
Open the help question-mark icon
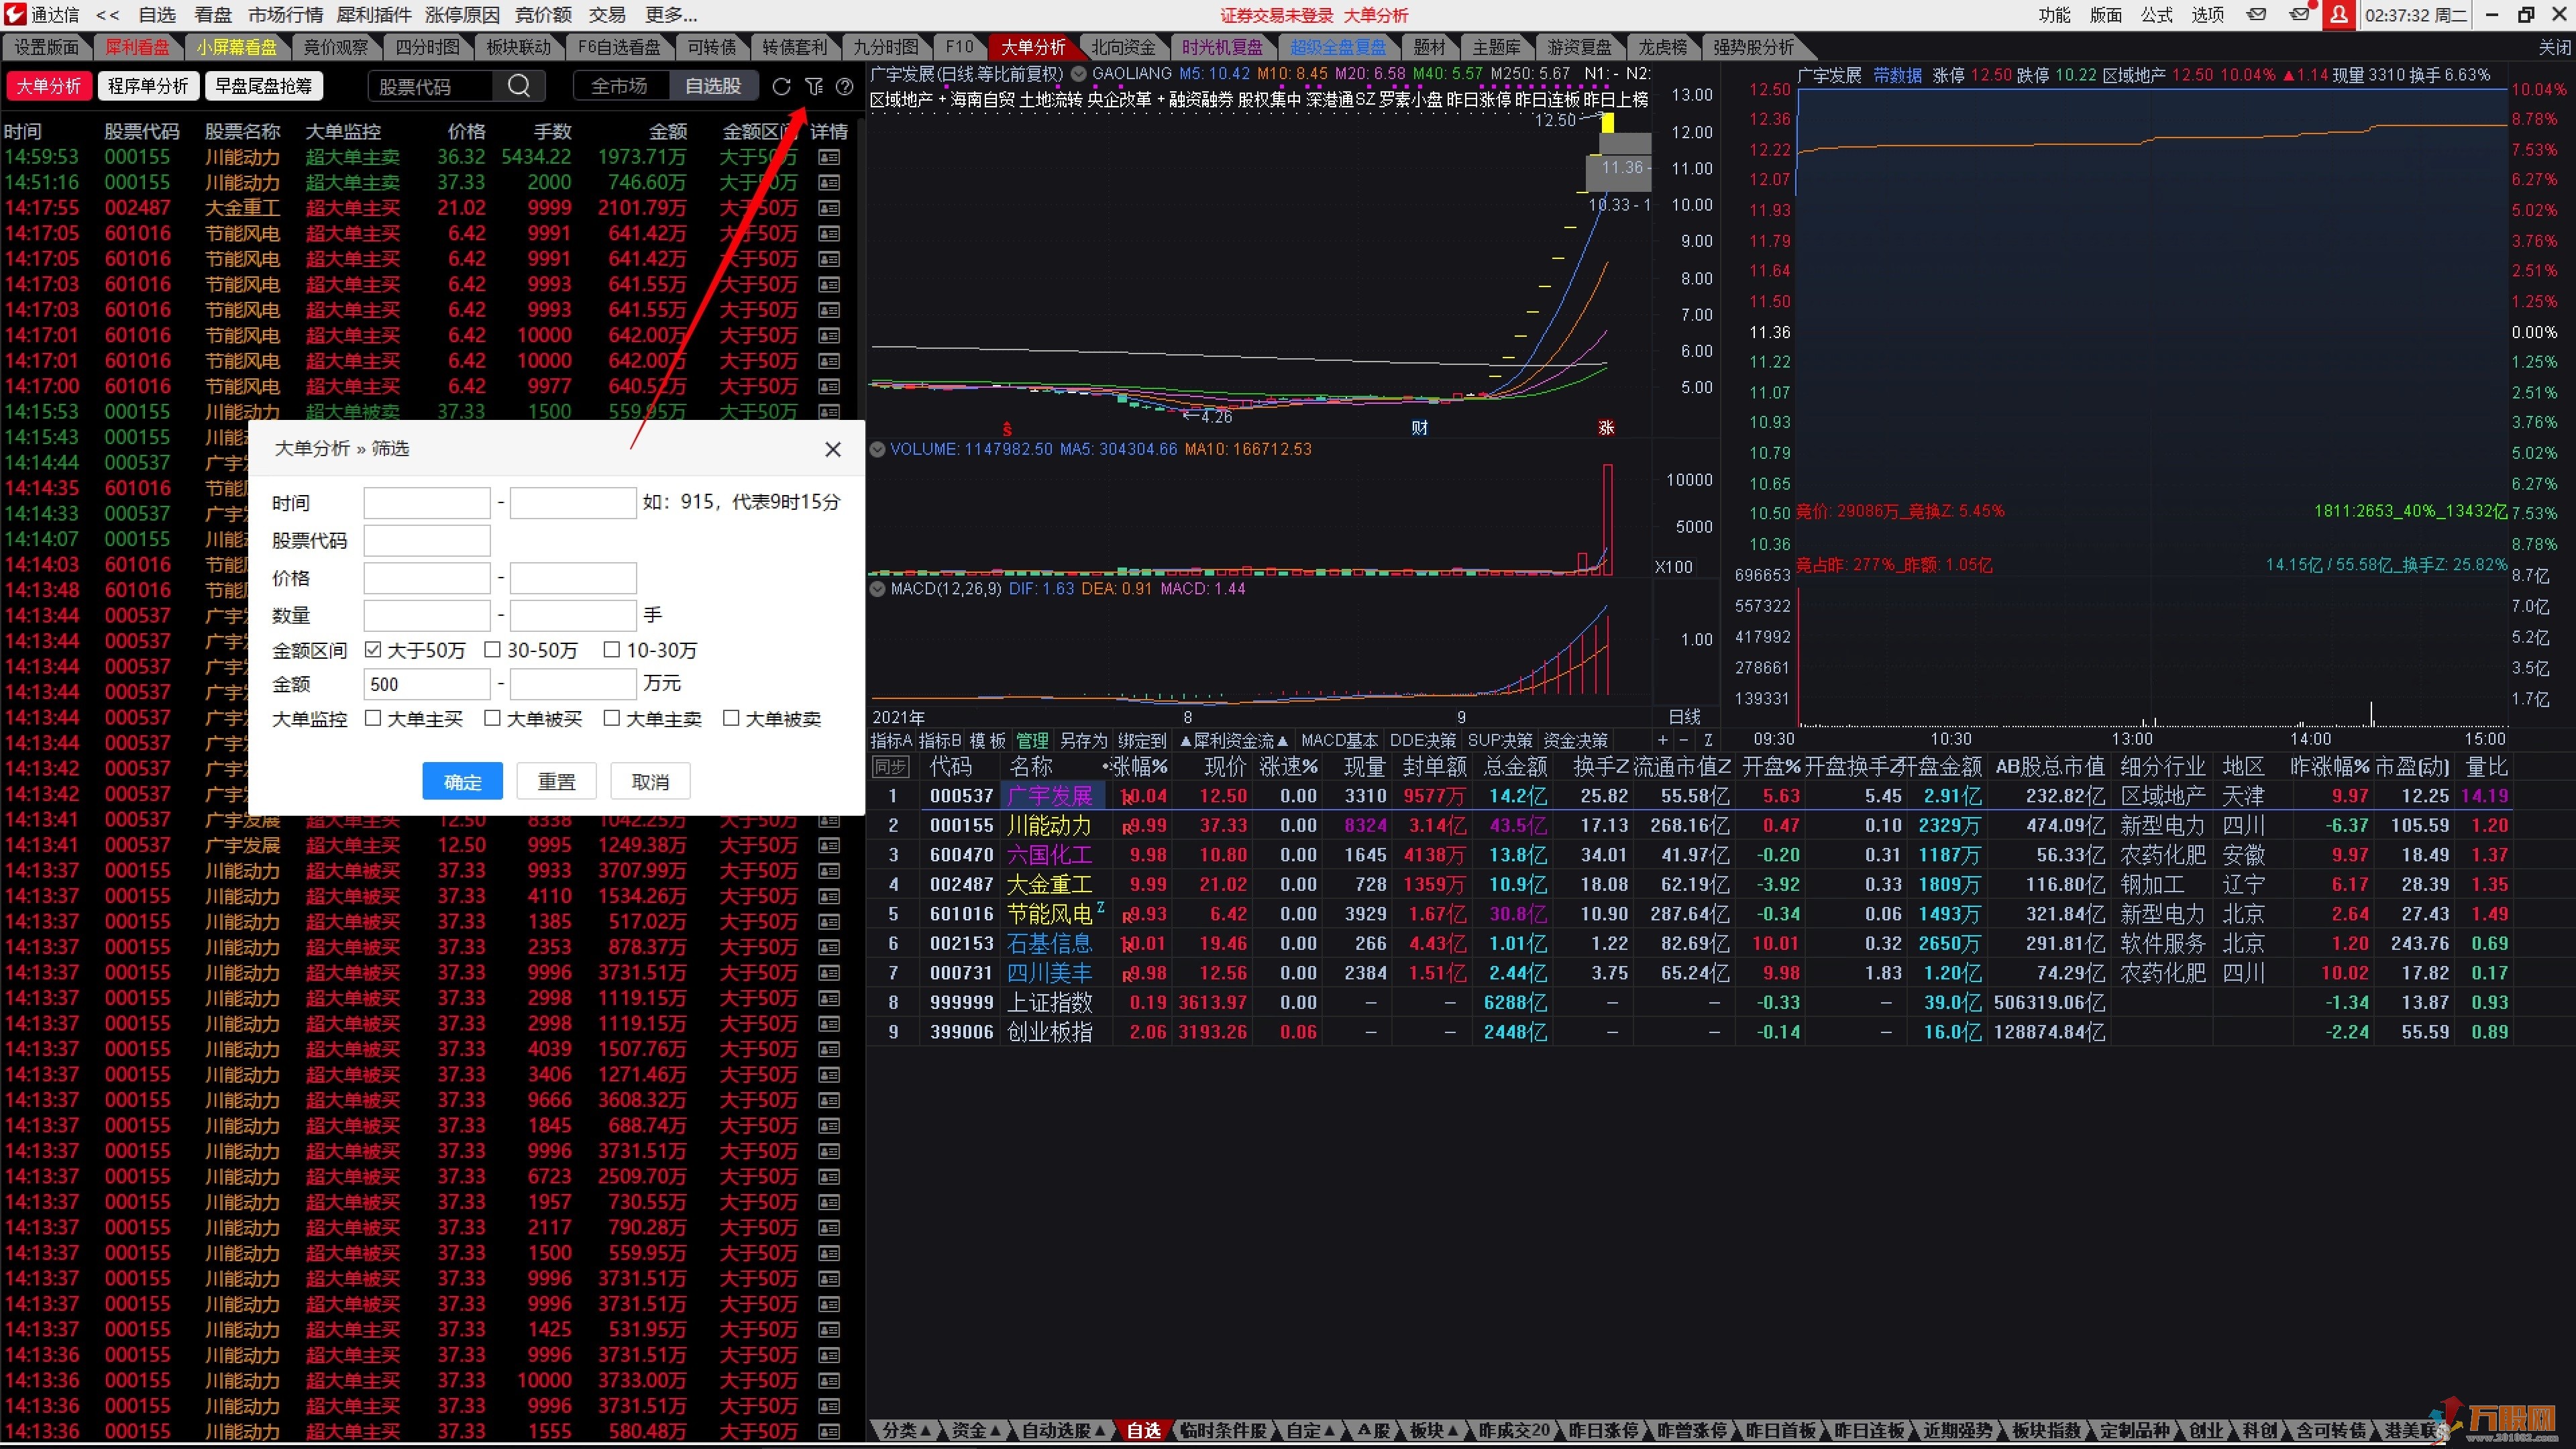(x=845, y=87)
